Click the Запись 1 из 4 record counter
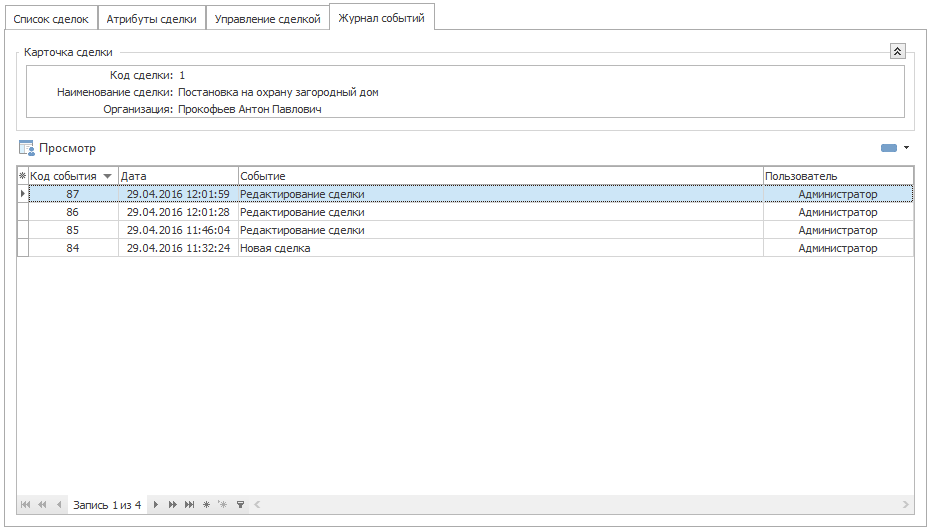This screenshot has width=932, height=530. [107, 505]
